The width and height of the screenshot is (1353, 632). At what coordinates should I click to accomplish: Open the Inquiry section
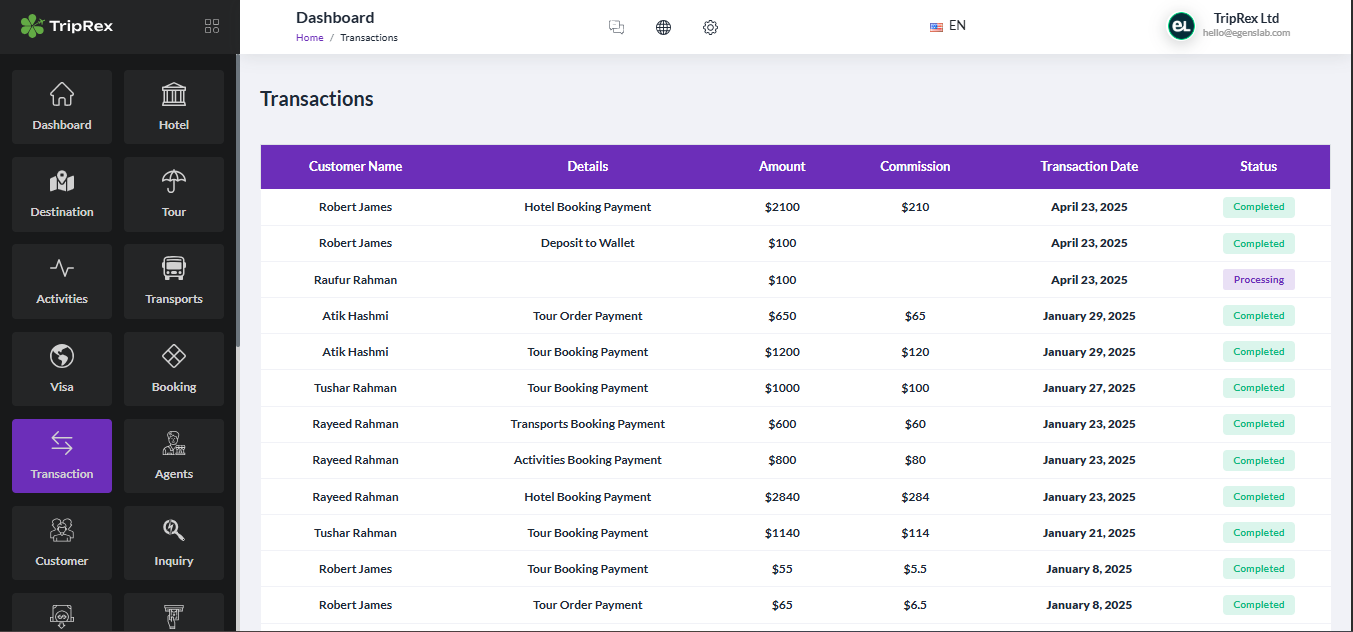pos(173,543)
